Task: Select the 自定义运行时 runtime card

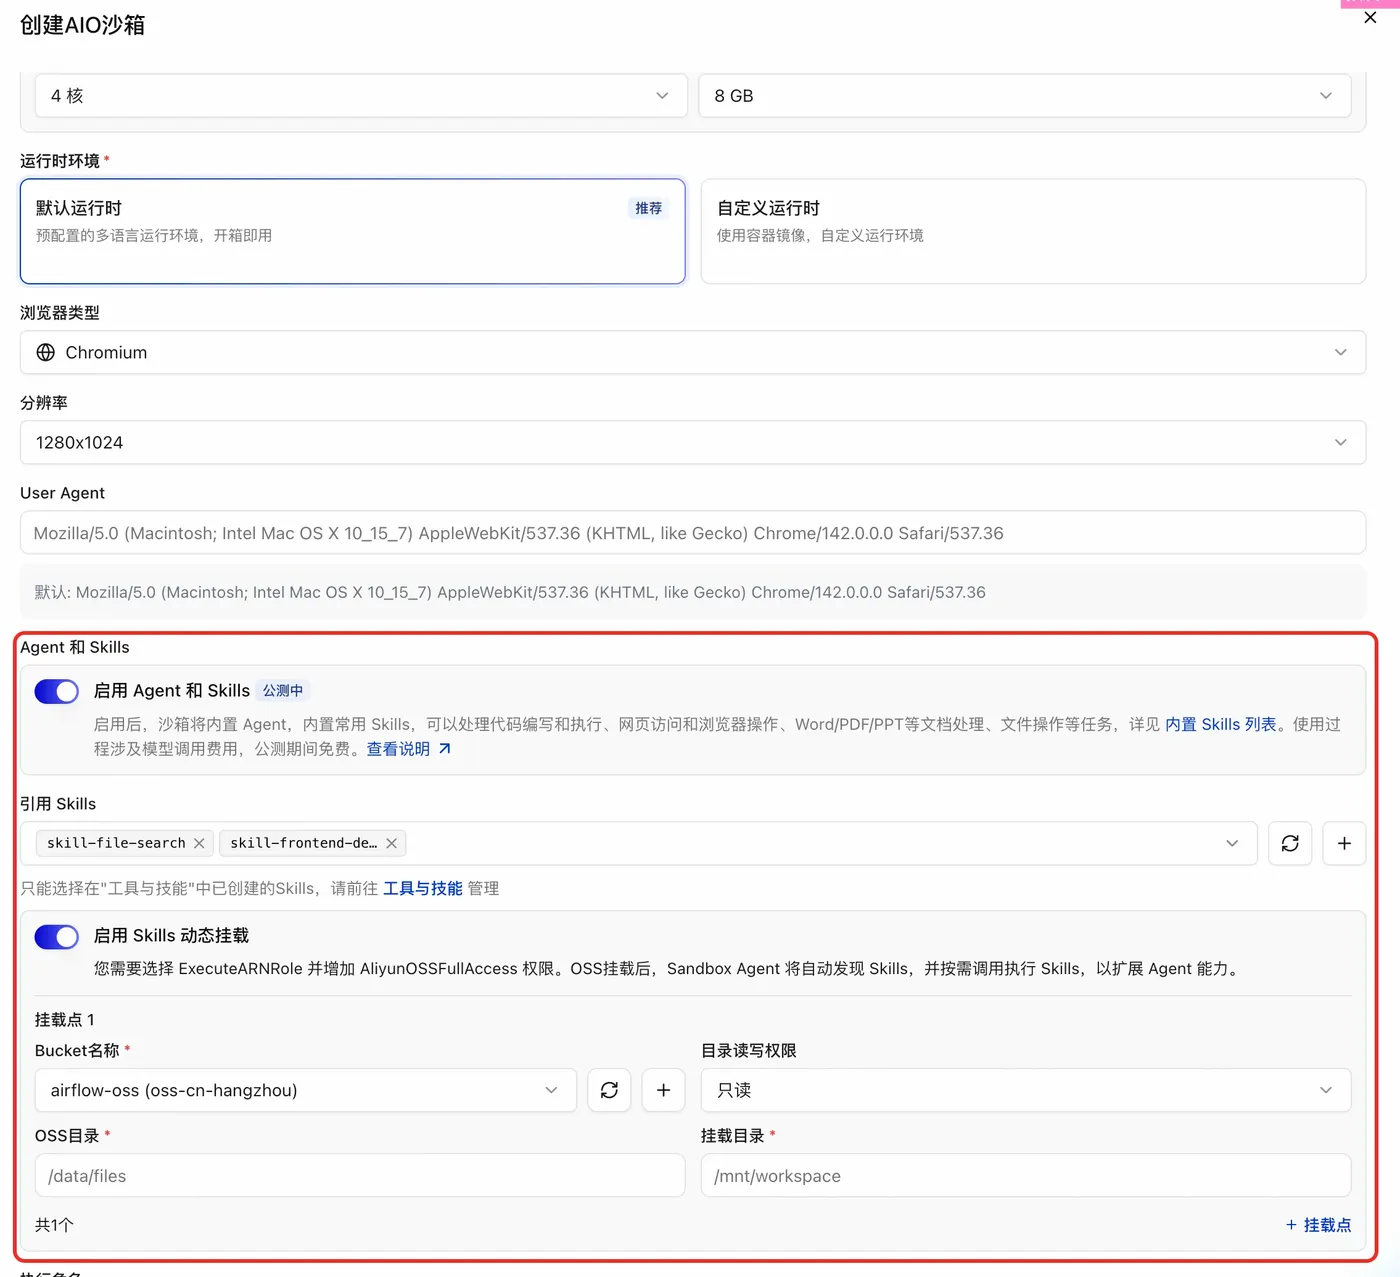Action: pos(1033,231)
